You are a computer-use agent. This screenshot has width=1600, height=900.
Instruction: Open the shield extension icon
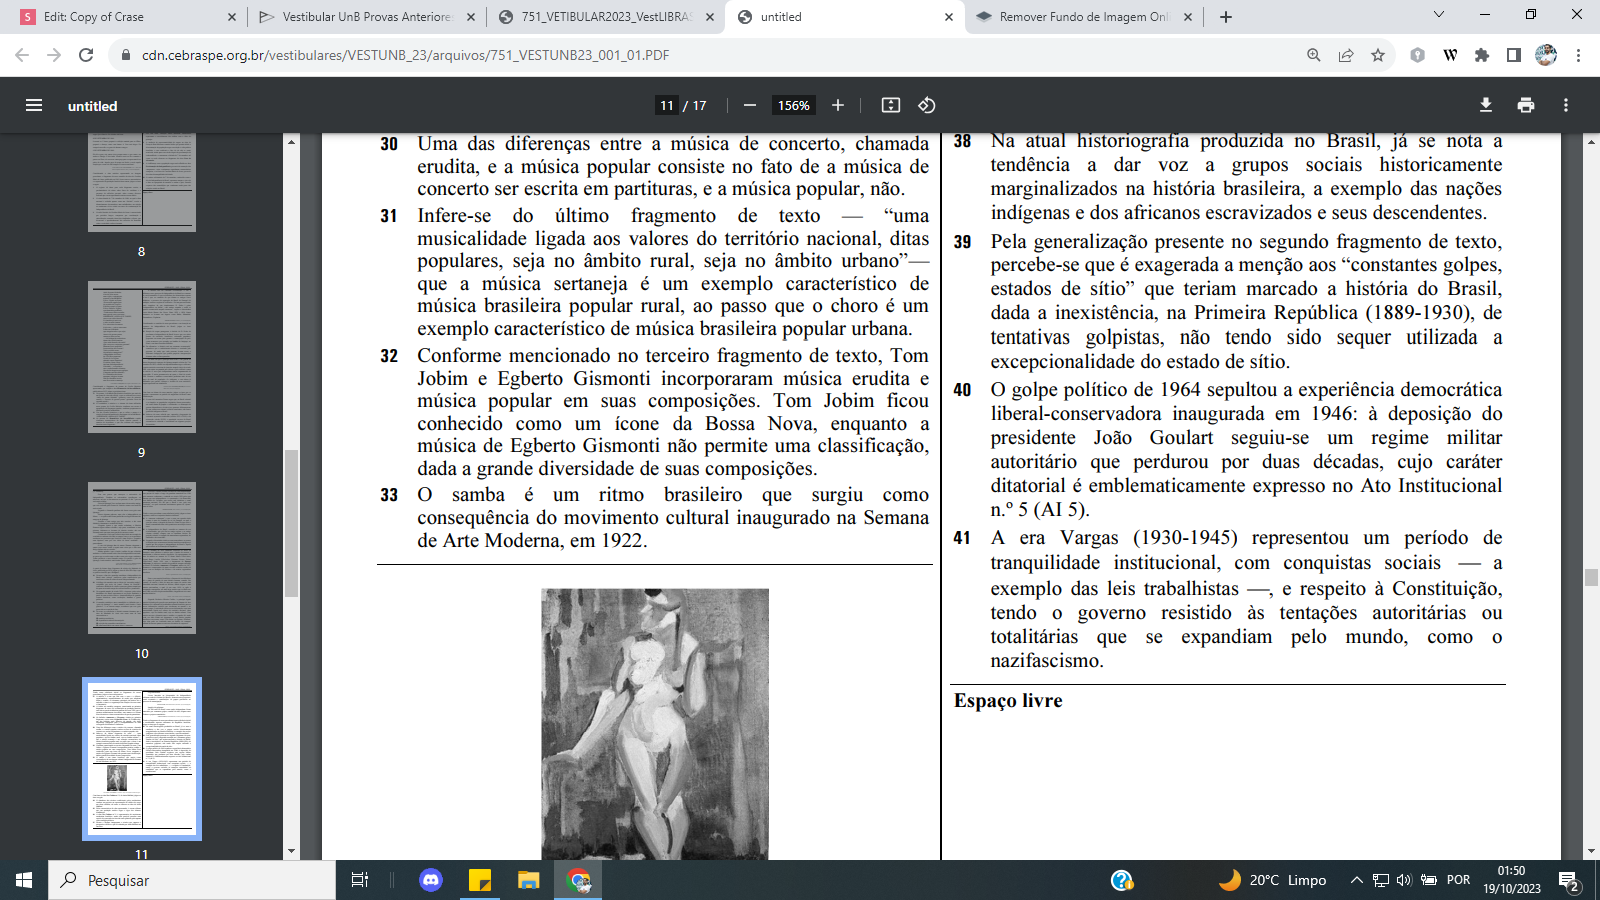tap(1418, 55)
